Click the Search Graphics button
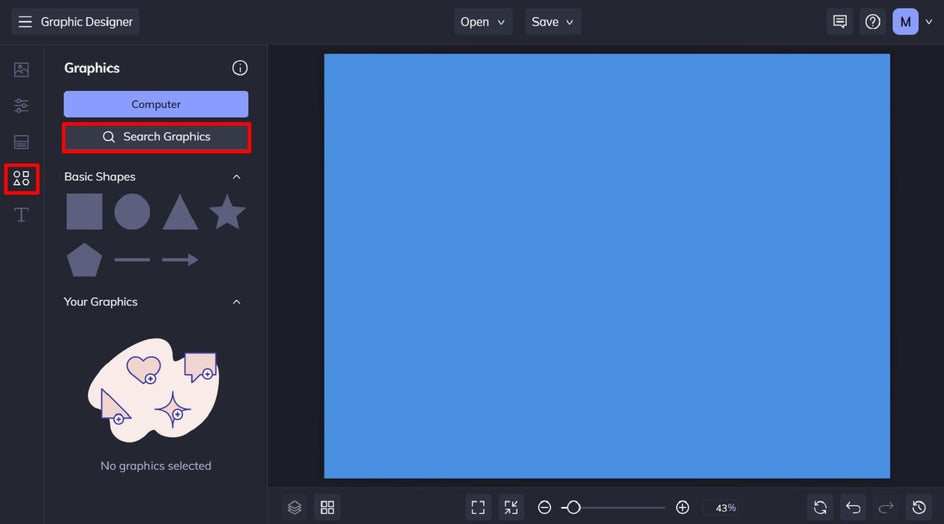The image size is (944, 524). click(156, 137)
